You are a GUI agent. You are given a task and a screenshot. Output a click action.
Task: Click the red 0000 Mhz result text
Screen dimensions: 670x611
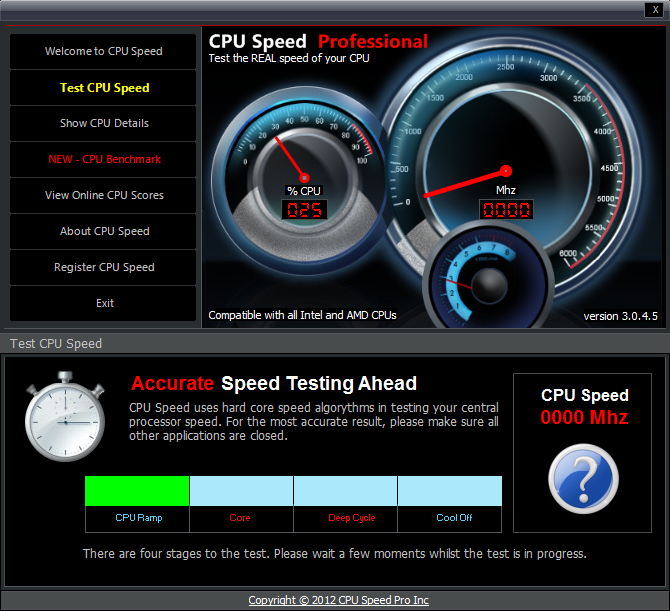click(584, 417)
